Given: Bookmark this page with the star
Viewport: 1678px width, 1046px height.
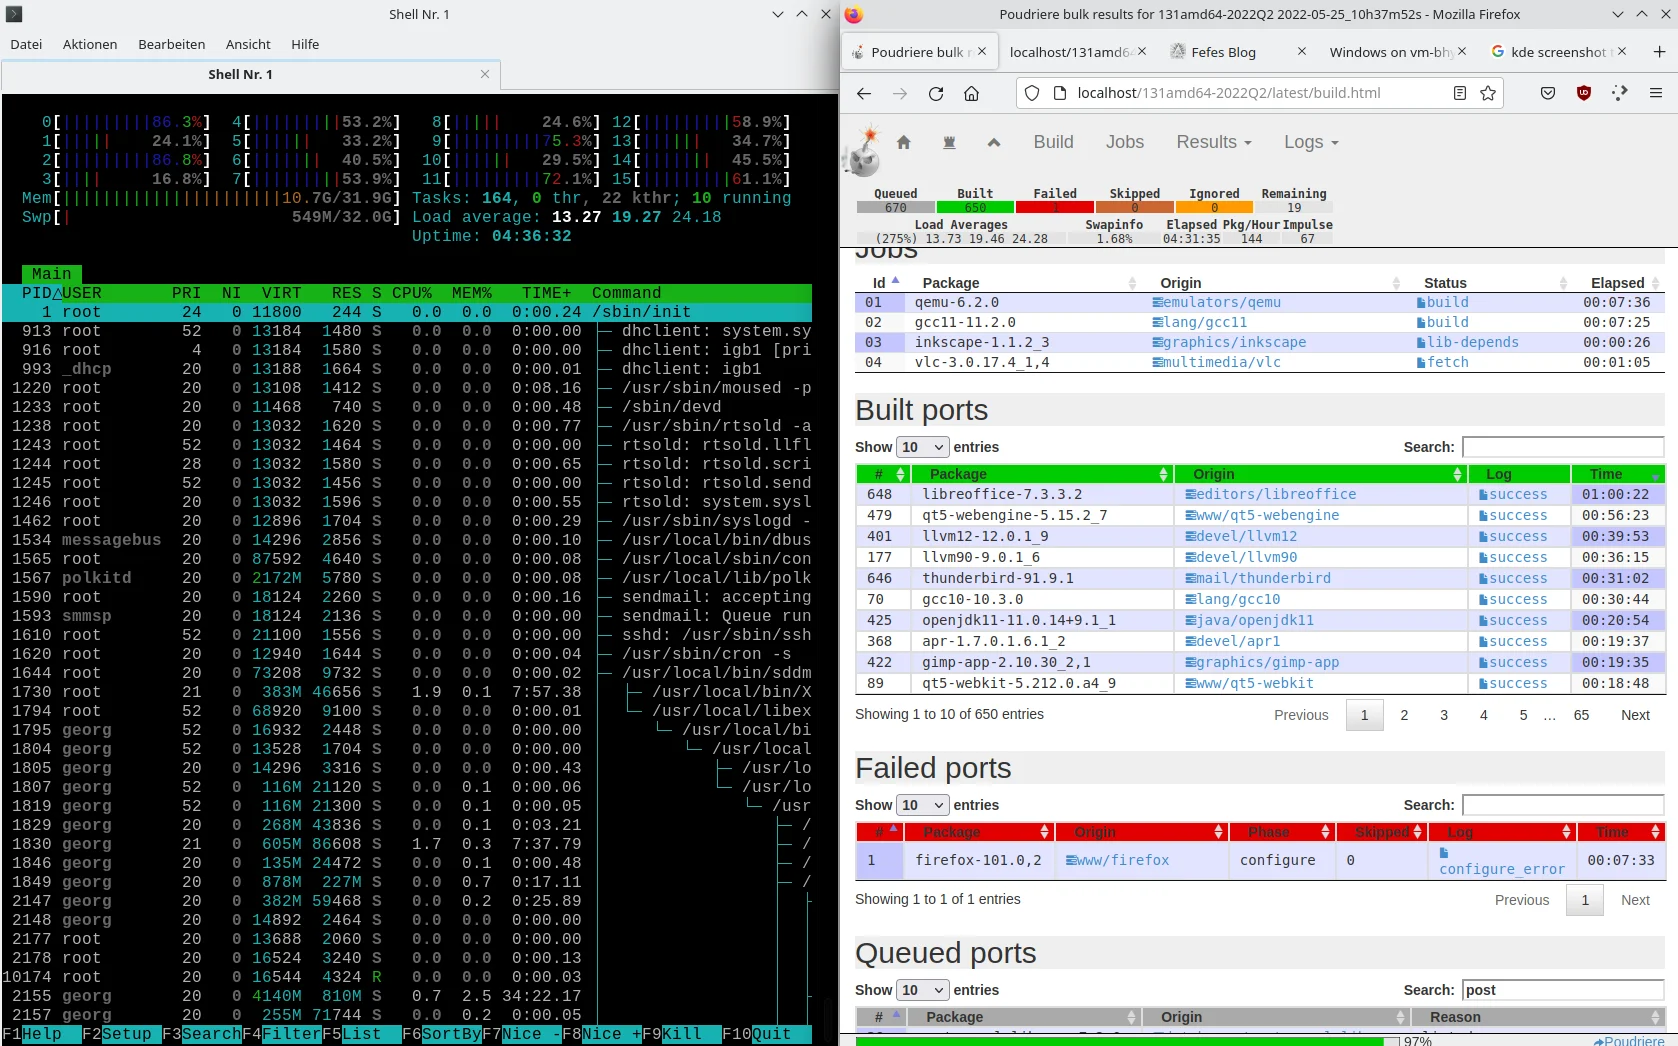Looking at the screenshot, I should pos(1488,93).
